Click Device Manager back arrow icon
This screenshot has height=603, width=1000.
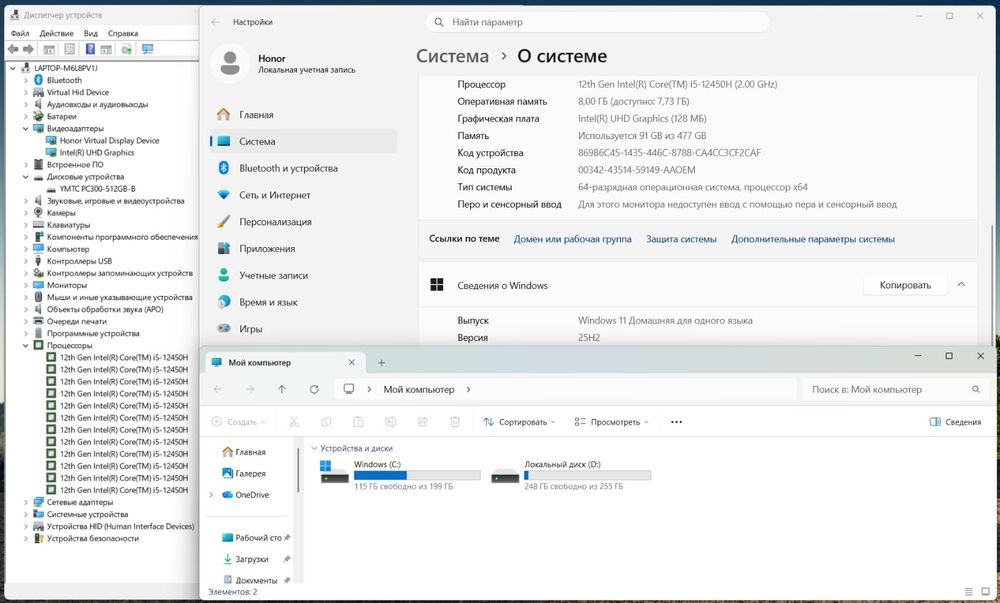click(13, 49)
